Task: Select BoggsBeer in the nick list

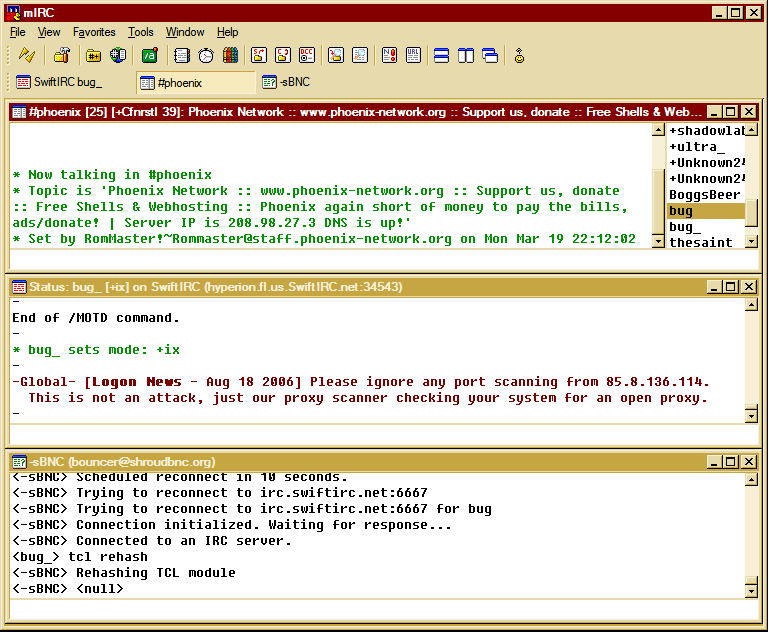Action: [x=706, y=195]
